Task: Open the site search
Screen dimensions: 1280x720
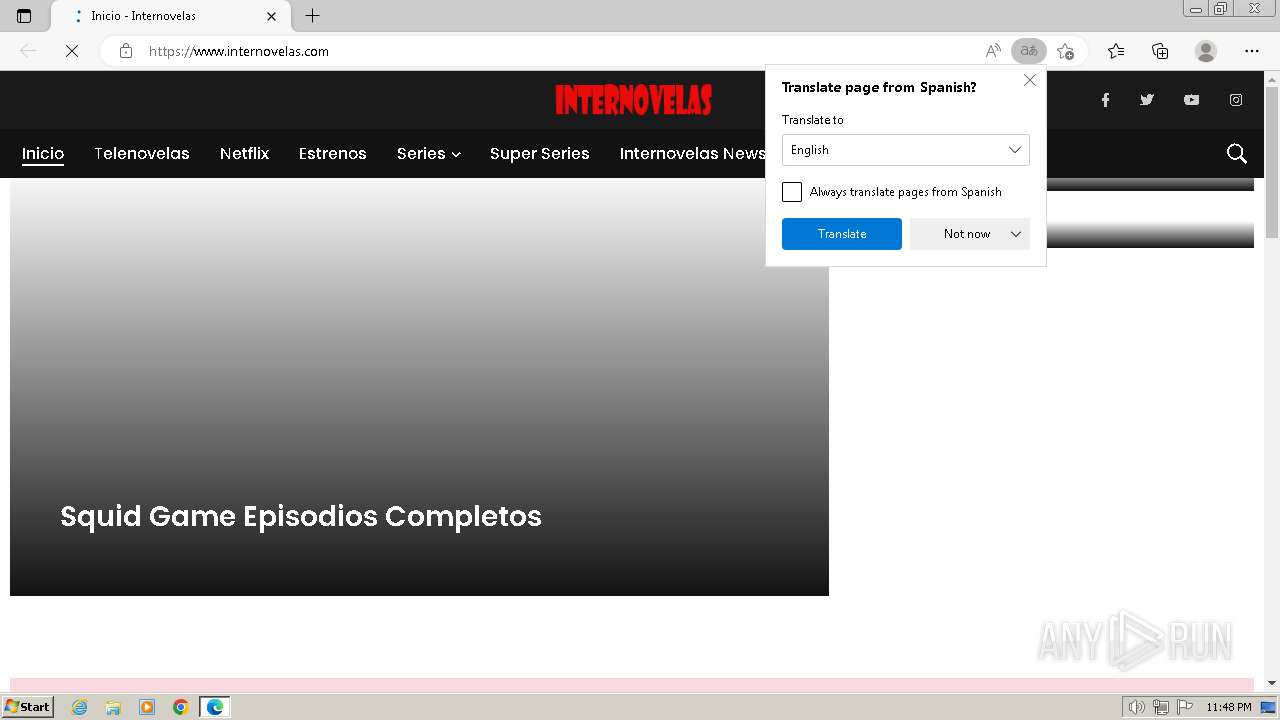Action: (x=1237, y=153)
